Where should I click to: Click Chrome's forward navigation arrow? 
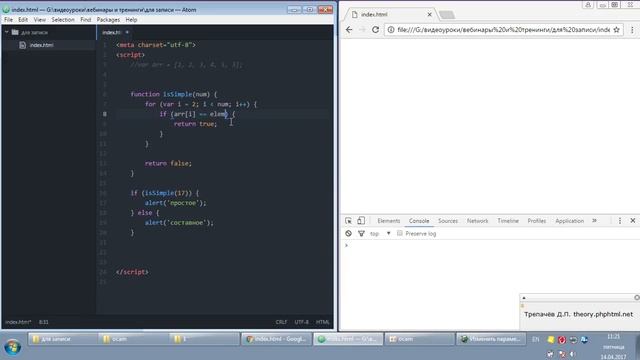pyautogui.click(x=362, y=29)
